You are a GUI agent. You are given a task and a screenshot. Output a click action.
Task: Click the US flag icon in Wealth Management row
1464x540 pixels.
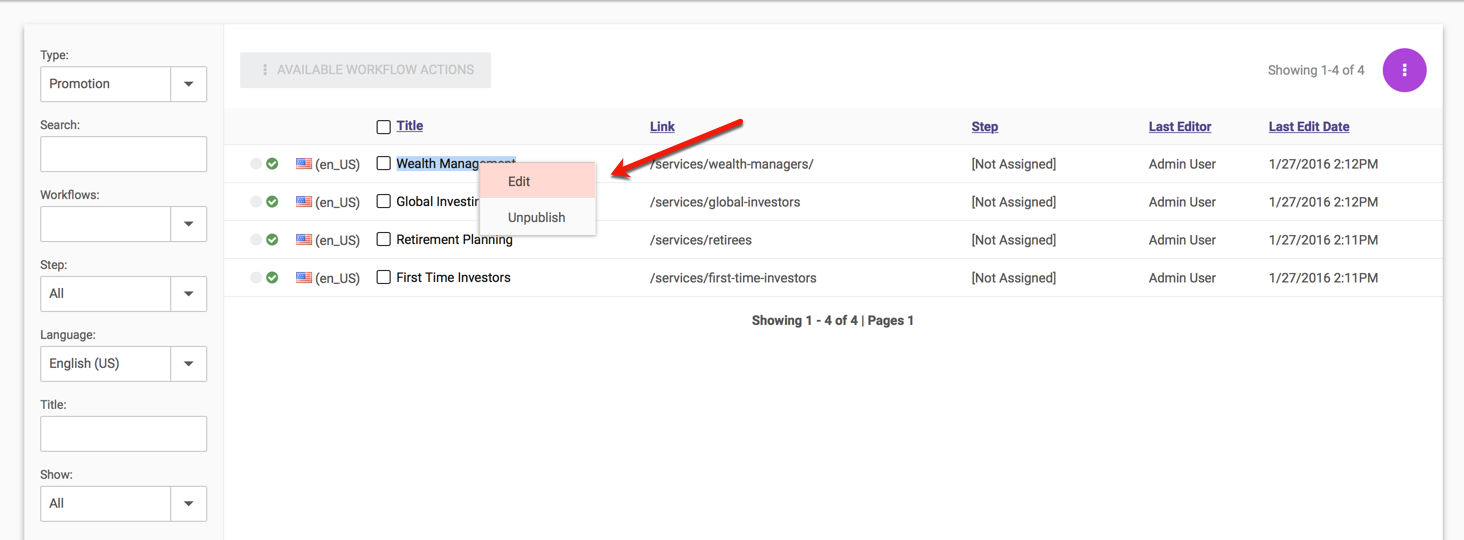(304, 163)
